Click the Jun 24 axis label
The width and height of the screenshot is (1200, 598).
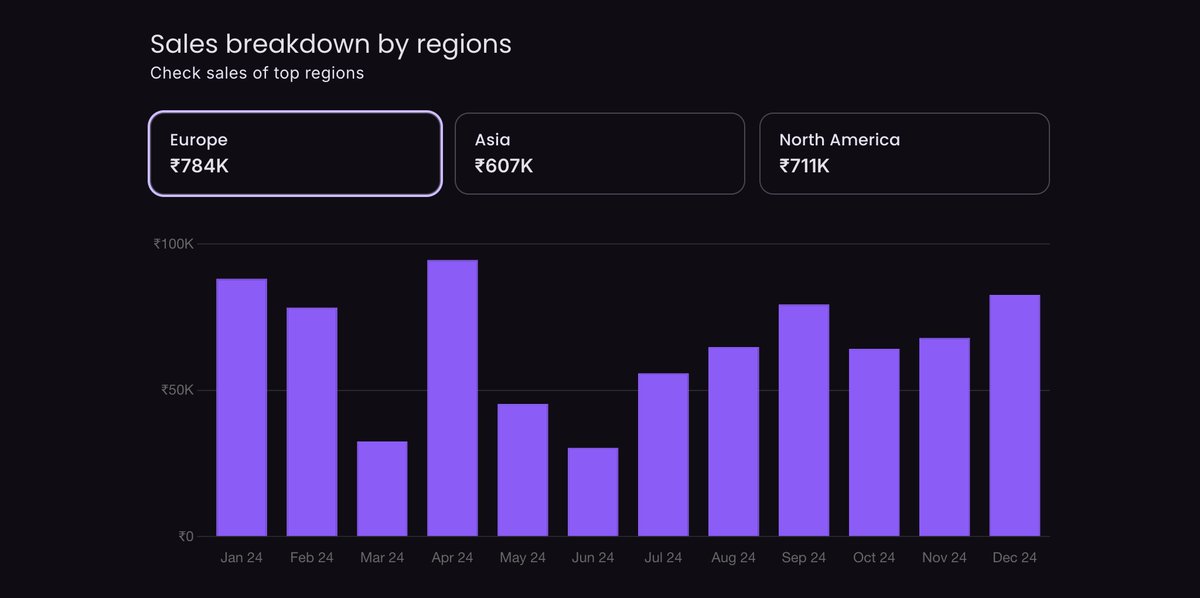click(x=593, y=558)
